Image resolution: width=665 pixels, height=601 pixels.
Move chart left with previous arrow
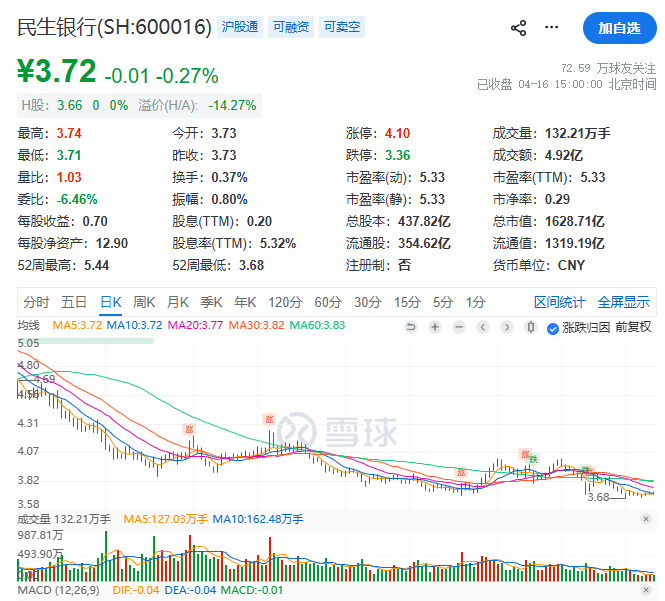pos(483,327)
